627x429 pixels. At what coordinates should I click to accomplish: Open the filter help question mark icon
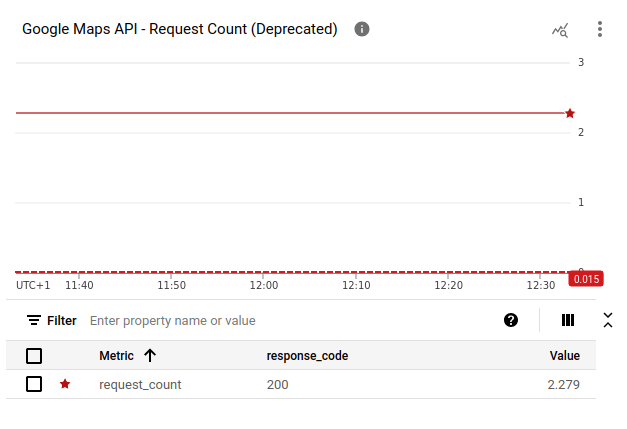[x=511, y=320]
